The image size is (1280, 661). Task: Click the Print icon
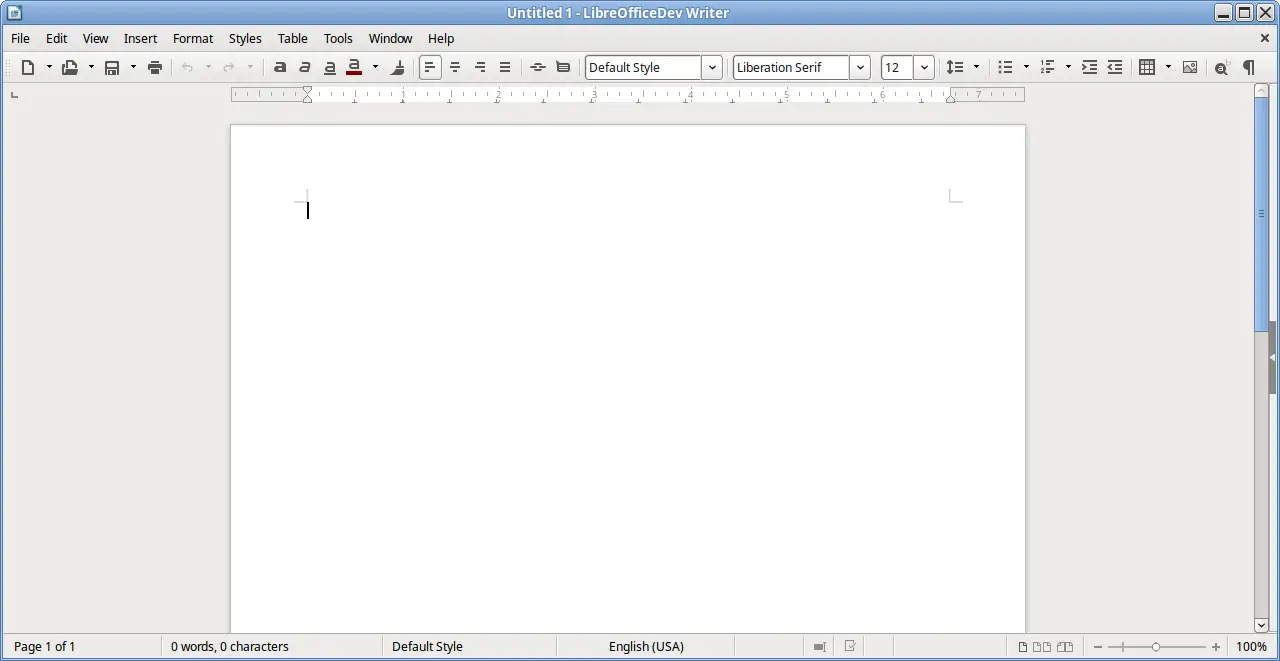pos(155,67)
